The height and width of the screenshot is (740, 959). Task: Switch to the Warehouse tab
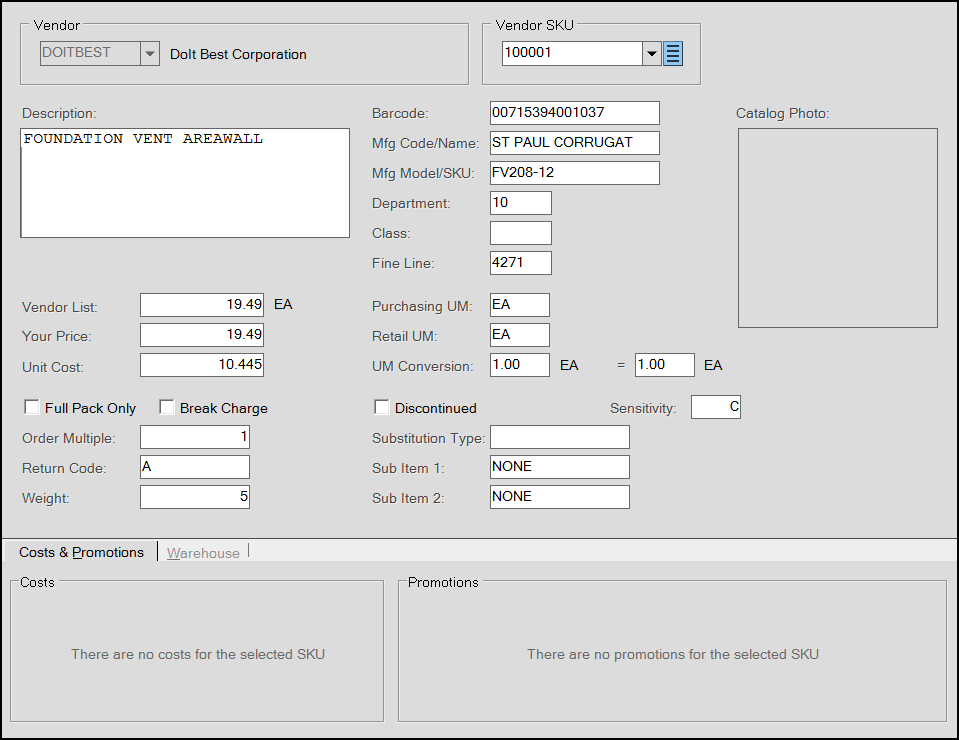[203, 553]
